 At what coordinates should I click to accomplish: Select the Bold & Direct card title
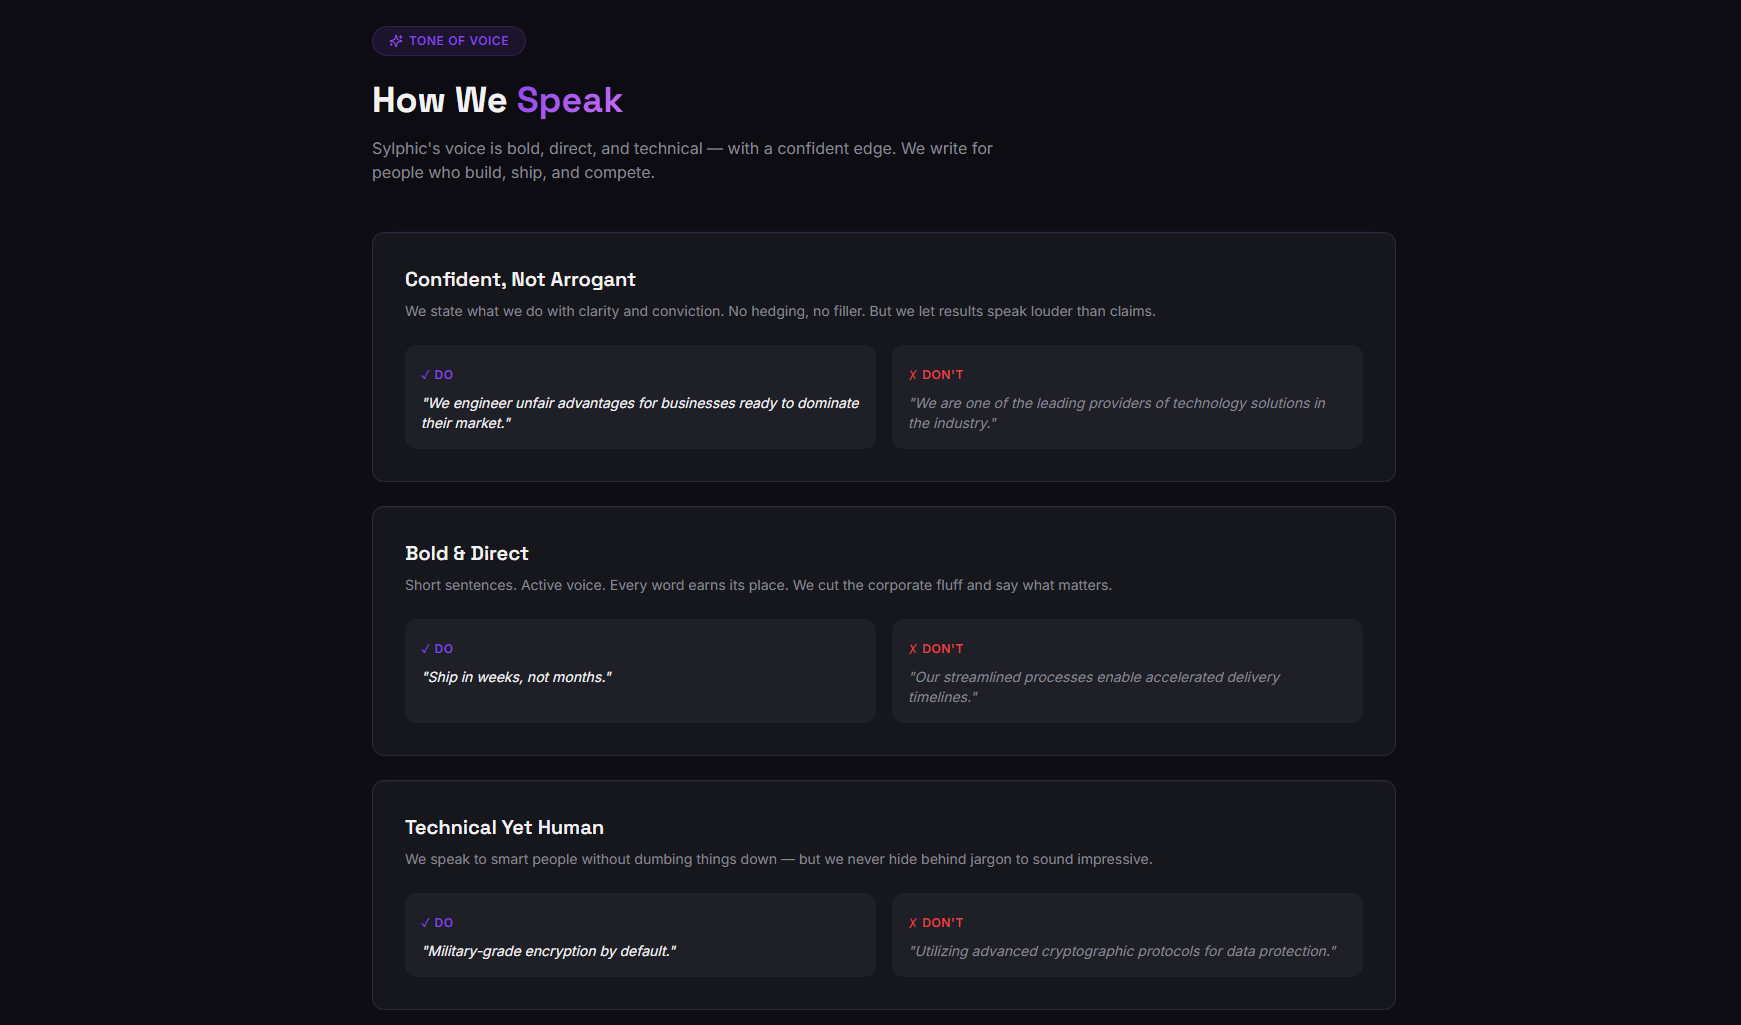click(467, 553)
